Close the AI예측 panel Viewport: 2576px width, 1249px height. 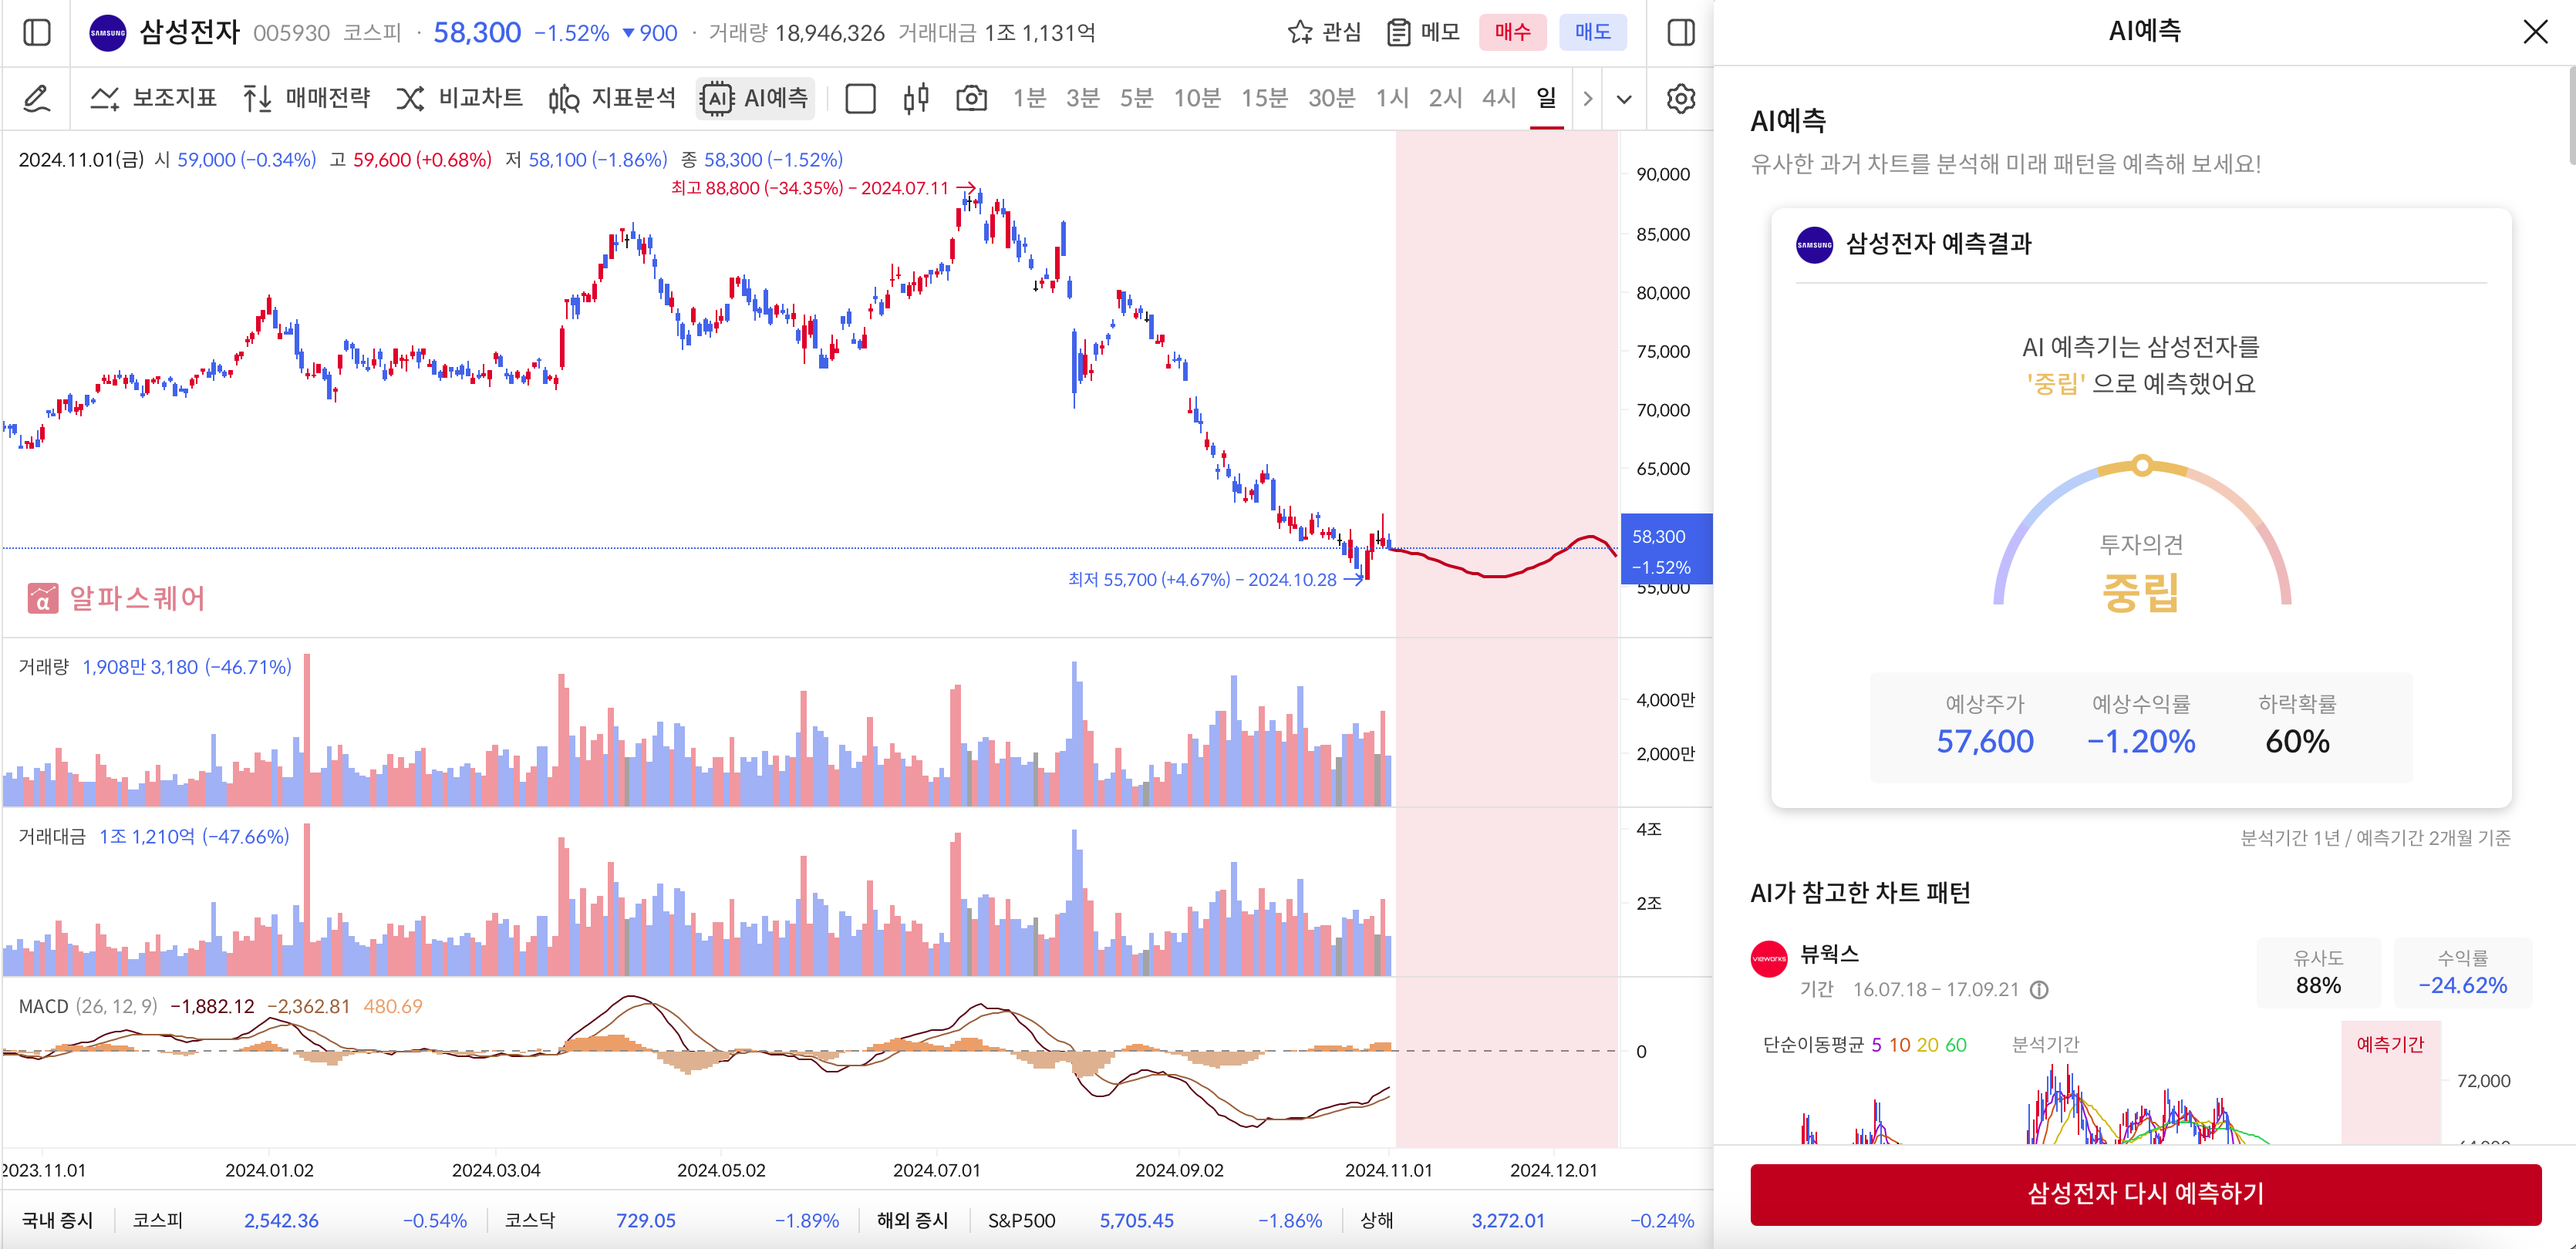pyautogui.click(x=2535, y=32)
